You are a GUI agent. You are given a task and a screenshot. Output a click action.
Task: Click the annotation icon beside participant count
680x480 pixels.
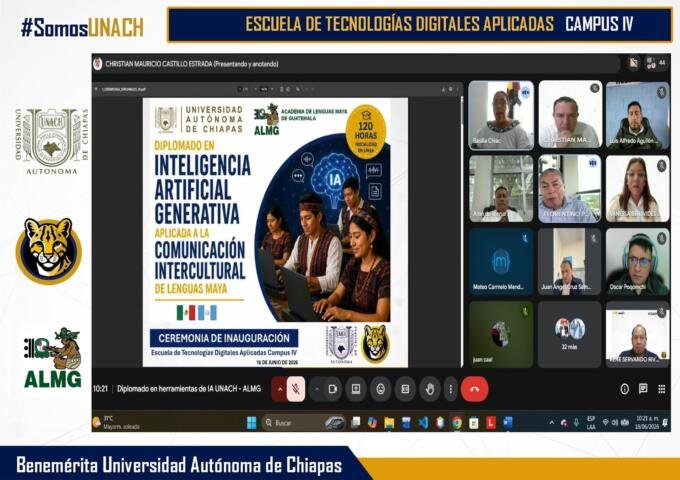pos(634,63)
